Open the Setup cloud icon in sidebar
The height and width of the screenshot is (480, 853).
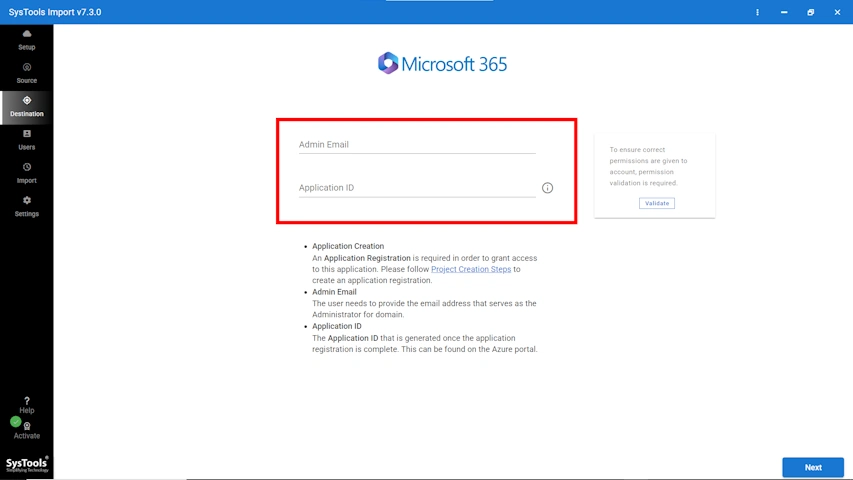coord(27,34)
